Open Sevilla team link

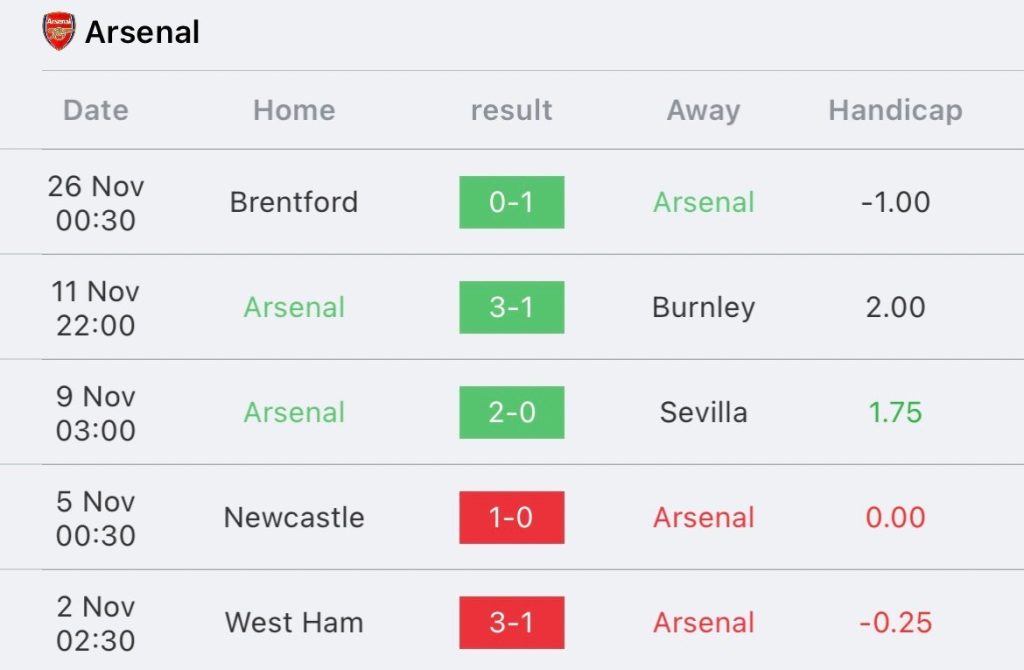coord(703,413)
